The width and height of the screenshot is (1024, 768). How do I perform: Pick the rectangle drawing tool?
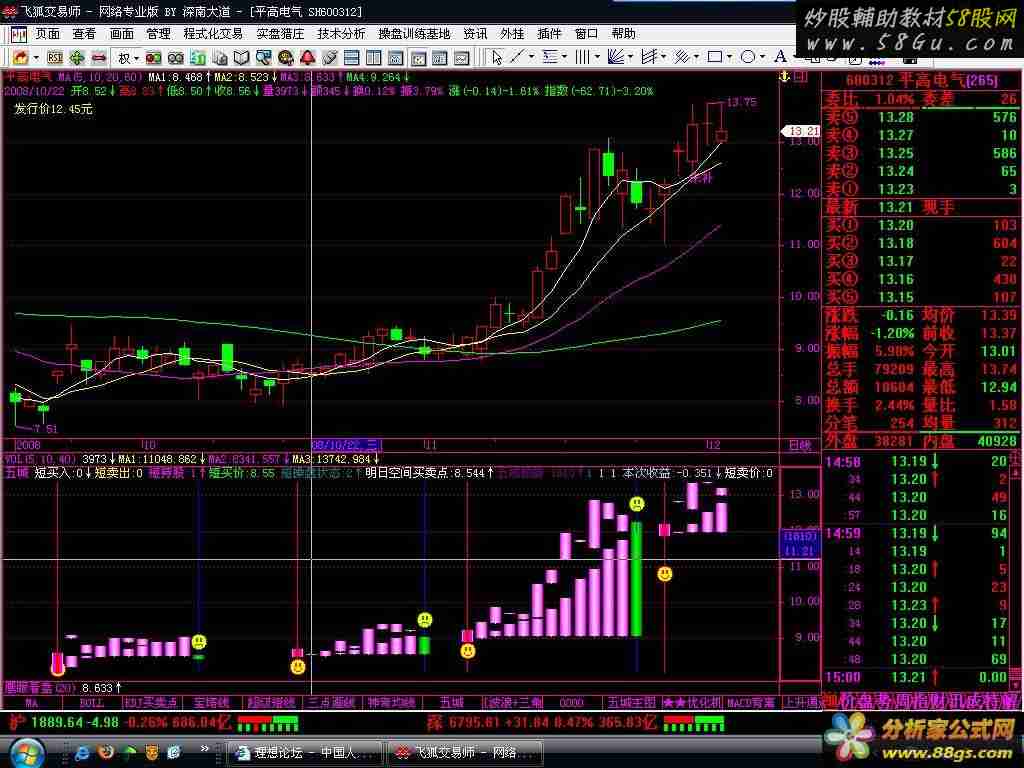(x=714, y=57)
